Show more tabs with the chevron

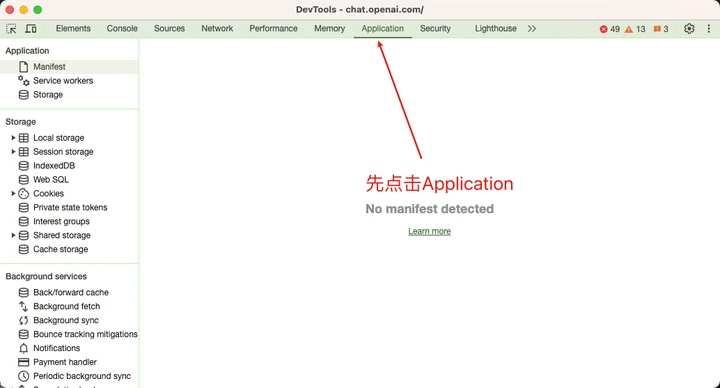click(532, 28)
